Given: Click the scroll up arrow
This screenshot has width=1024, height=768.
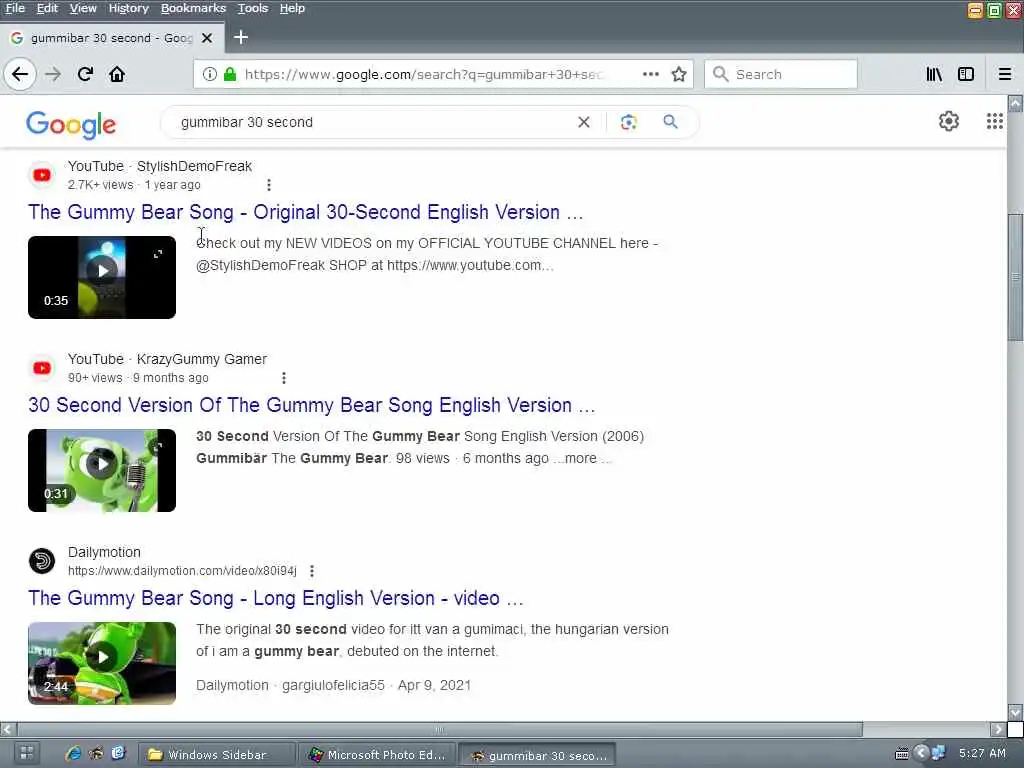Looking at the screenshot, I should (x=1015, y=103).
